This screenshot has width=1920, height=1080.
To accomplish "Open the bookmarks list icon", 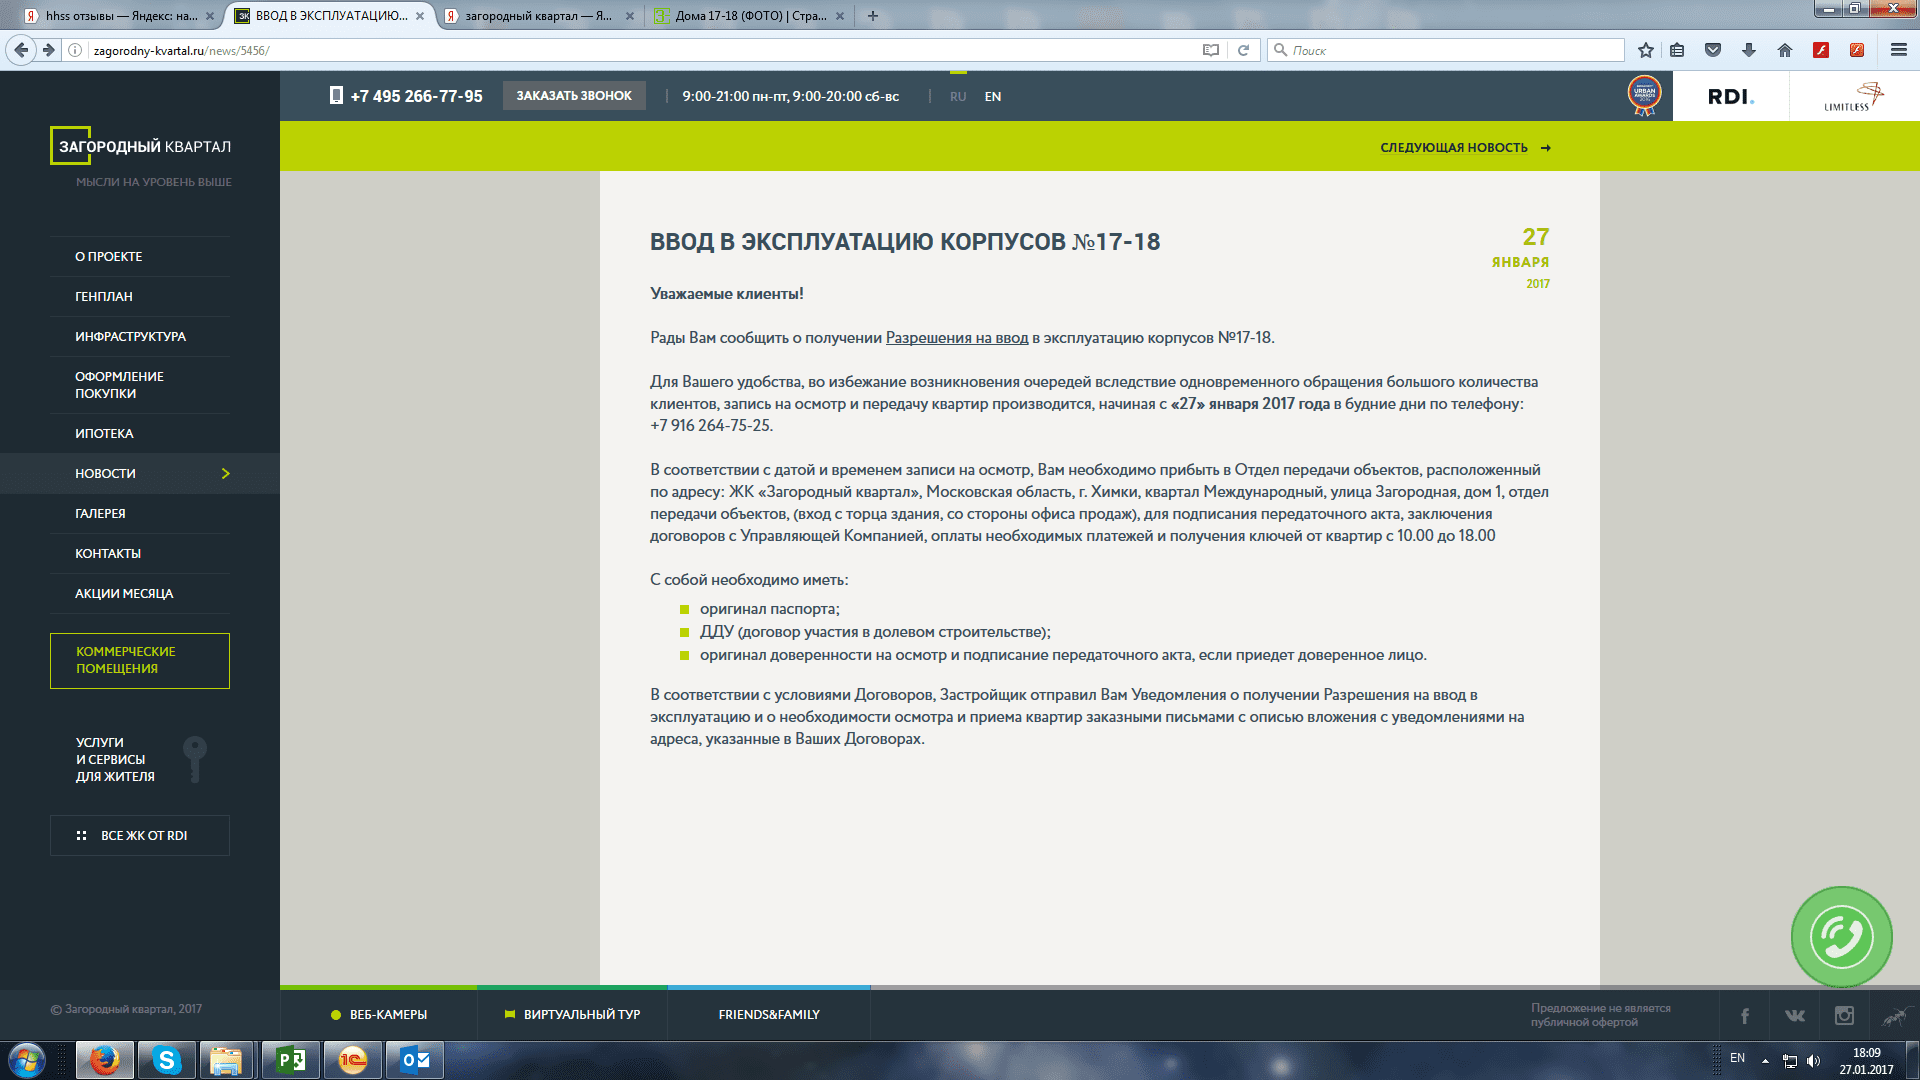I will (x=1677, y=50).
